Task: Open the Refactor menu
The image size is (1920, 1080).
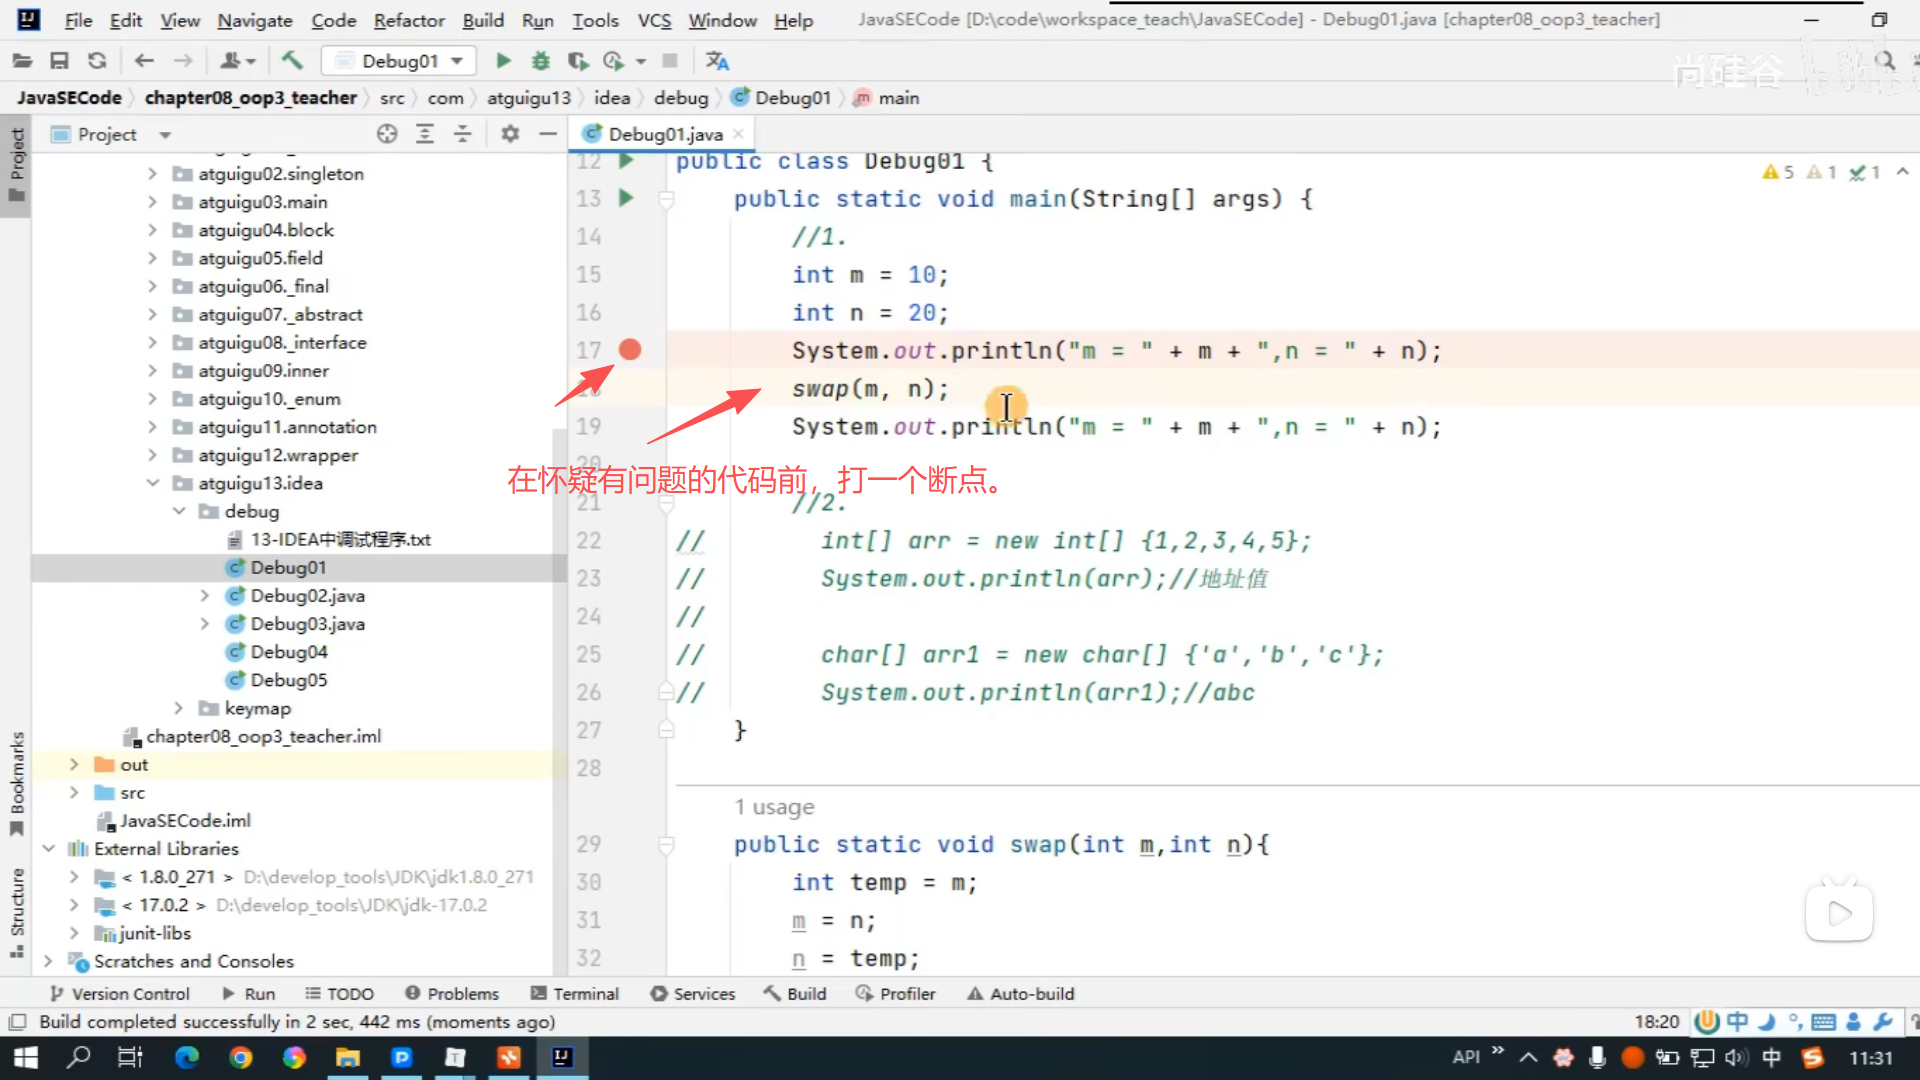Action: click(x=408, y=20)
